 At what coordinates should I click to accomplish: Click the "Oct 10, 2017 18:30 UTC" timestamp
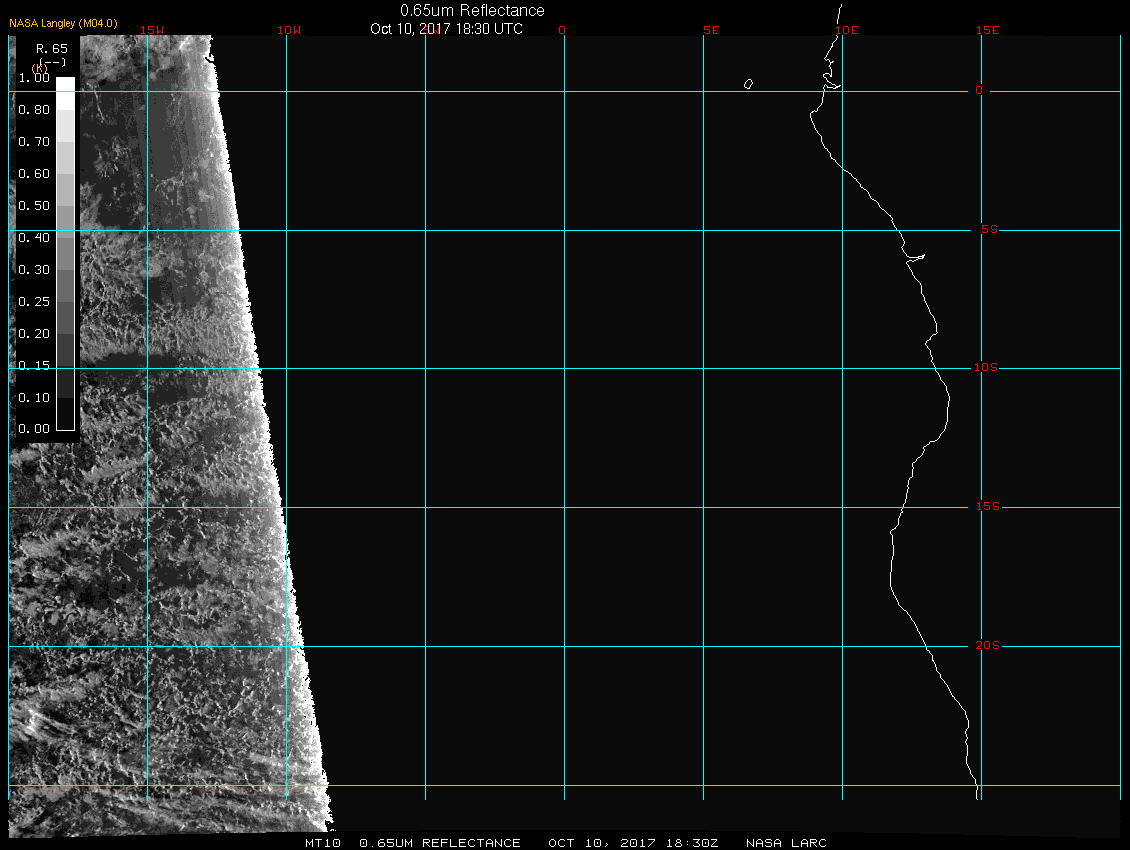pos(446,28)
